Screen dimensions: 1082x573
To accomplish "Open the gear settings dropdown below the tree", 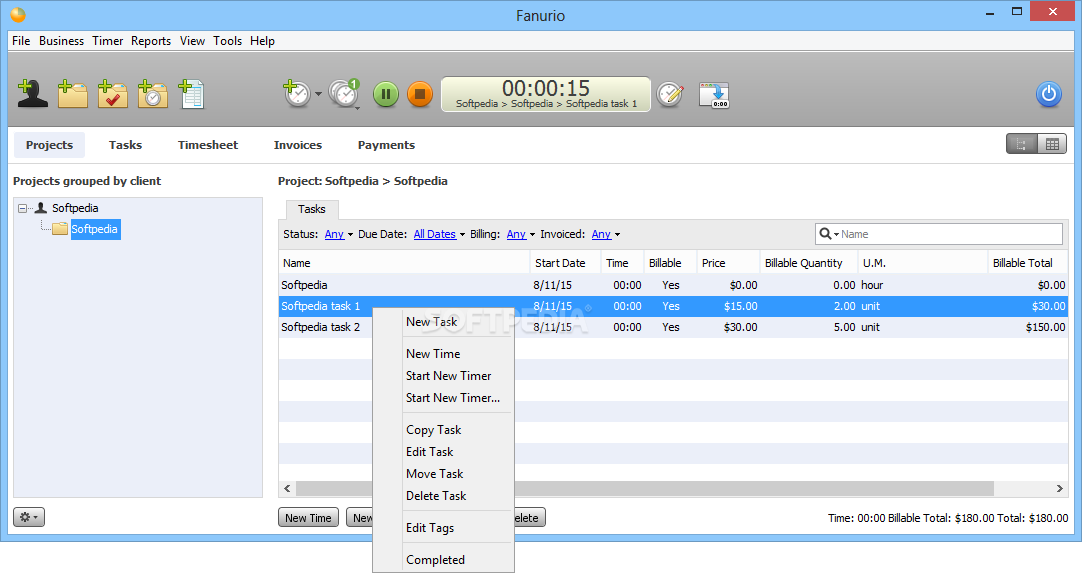I will [x=29, y=517].
